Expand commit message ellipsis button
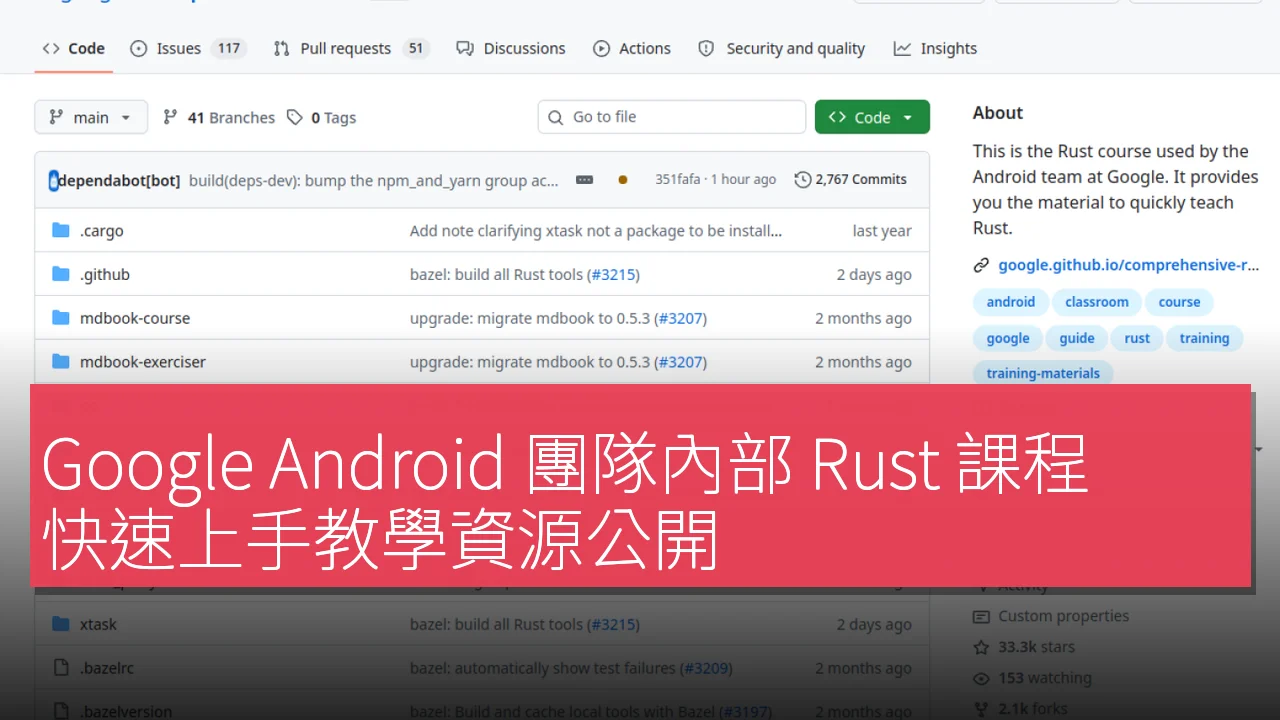The width and height of the screenshot is (1280, 720). [x=585, y=180]
